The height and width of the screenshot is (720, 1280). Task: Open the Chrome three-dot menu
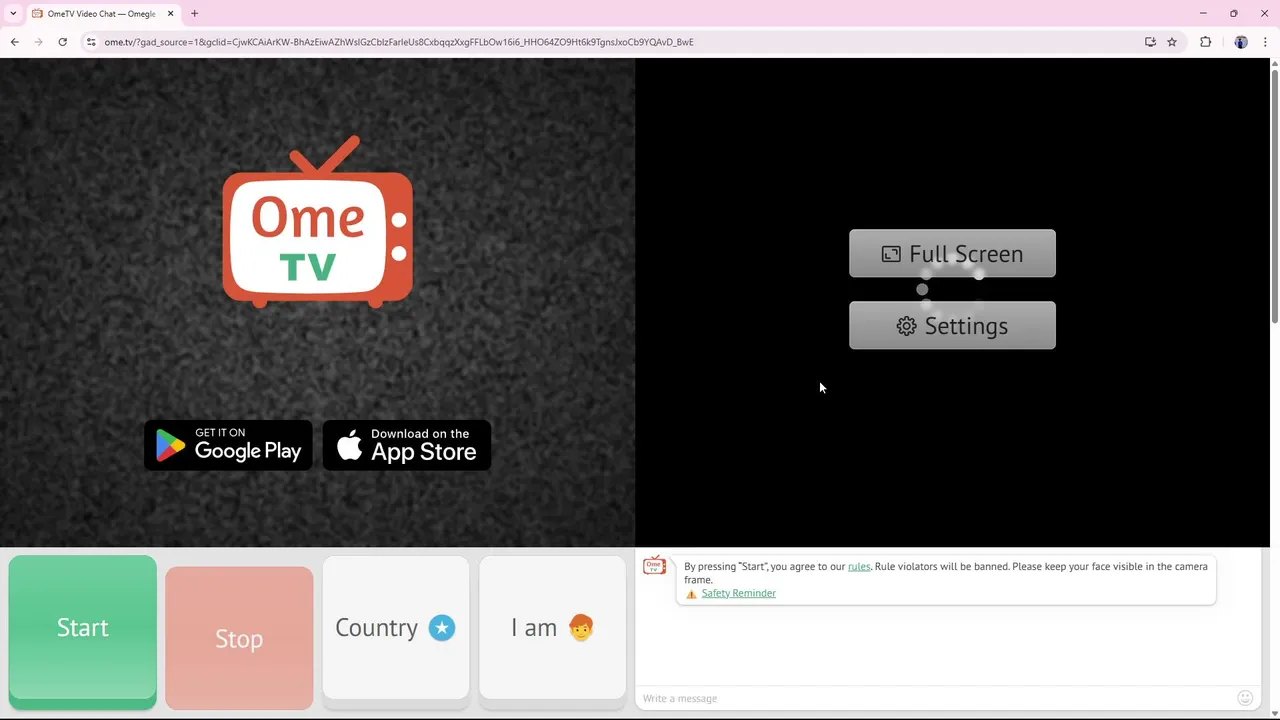pyautogui.click(x=1266, y=42)
